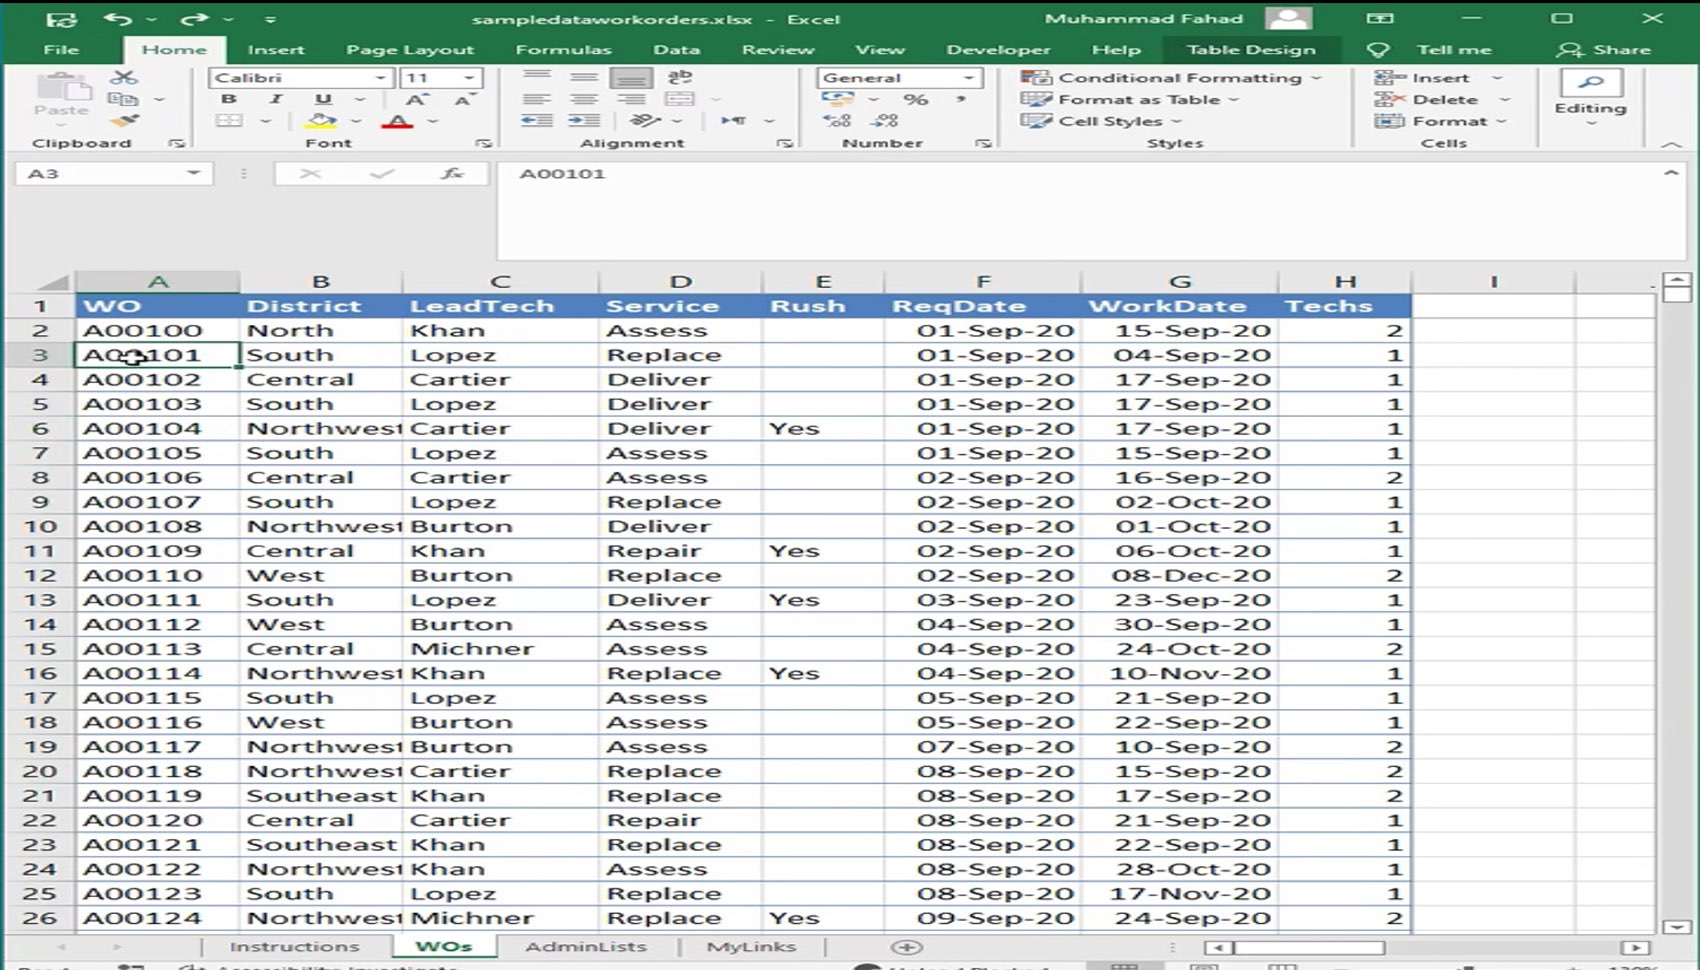Apply Percent Style
The width and height of the screenshot is (1700, 970).
pos(915,99)
